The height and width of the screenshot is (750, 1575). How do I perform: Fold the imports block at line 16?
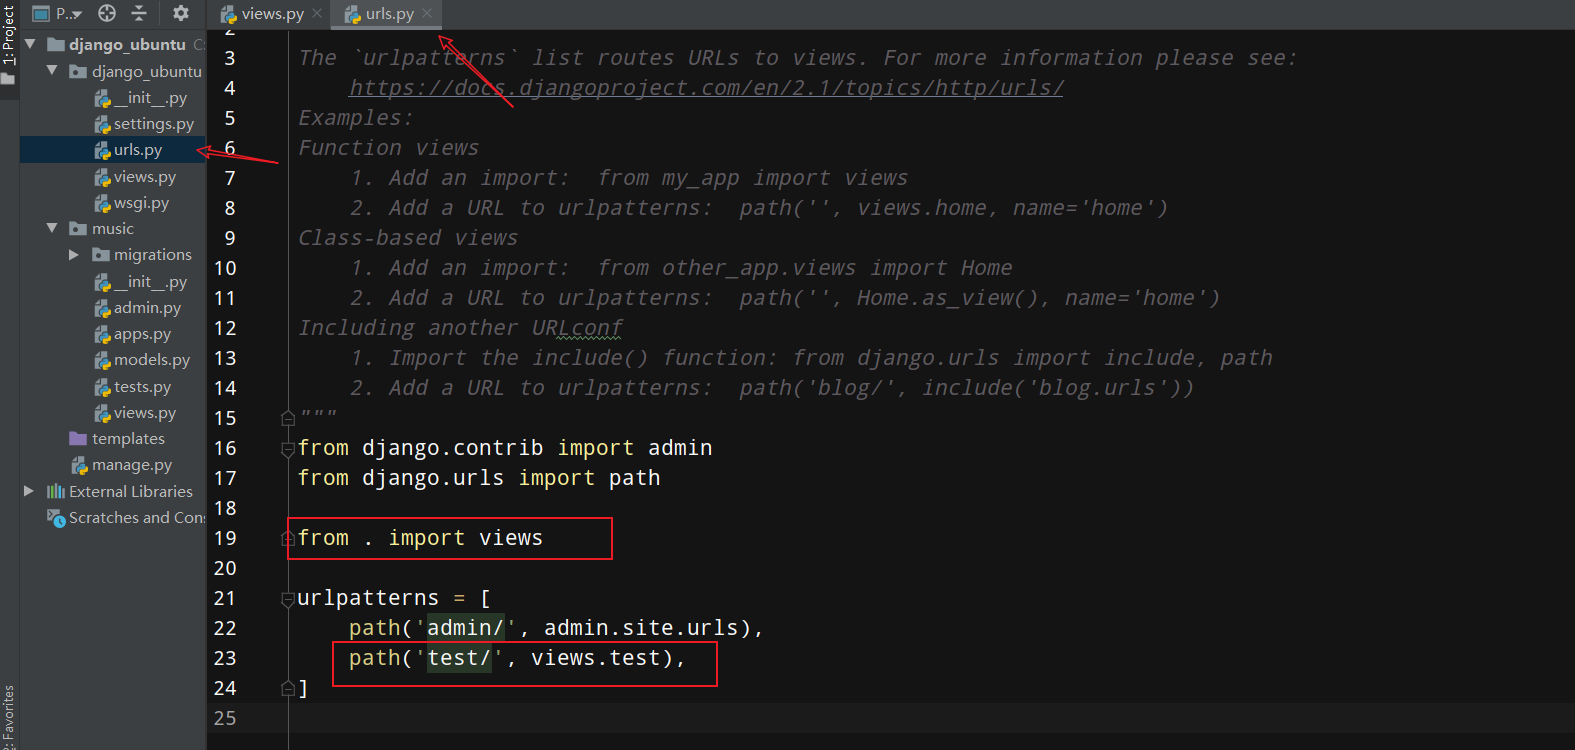click(288, 449)
